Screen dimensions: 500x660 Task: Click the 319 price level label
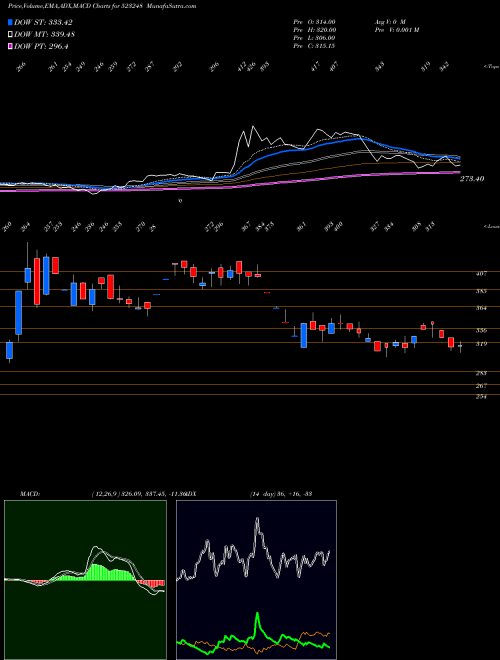pyautogui.click(x=482, y=344)
